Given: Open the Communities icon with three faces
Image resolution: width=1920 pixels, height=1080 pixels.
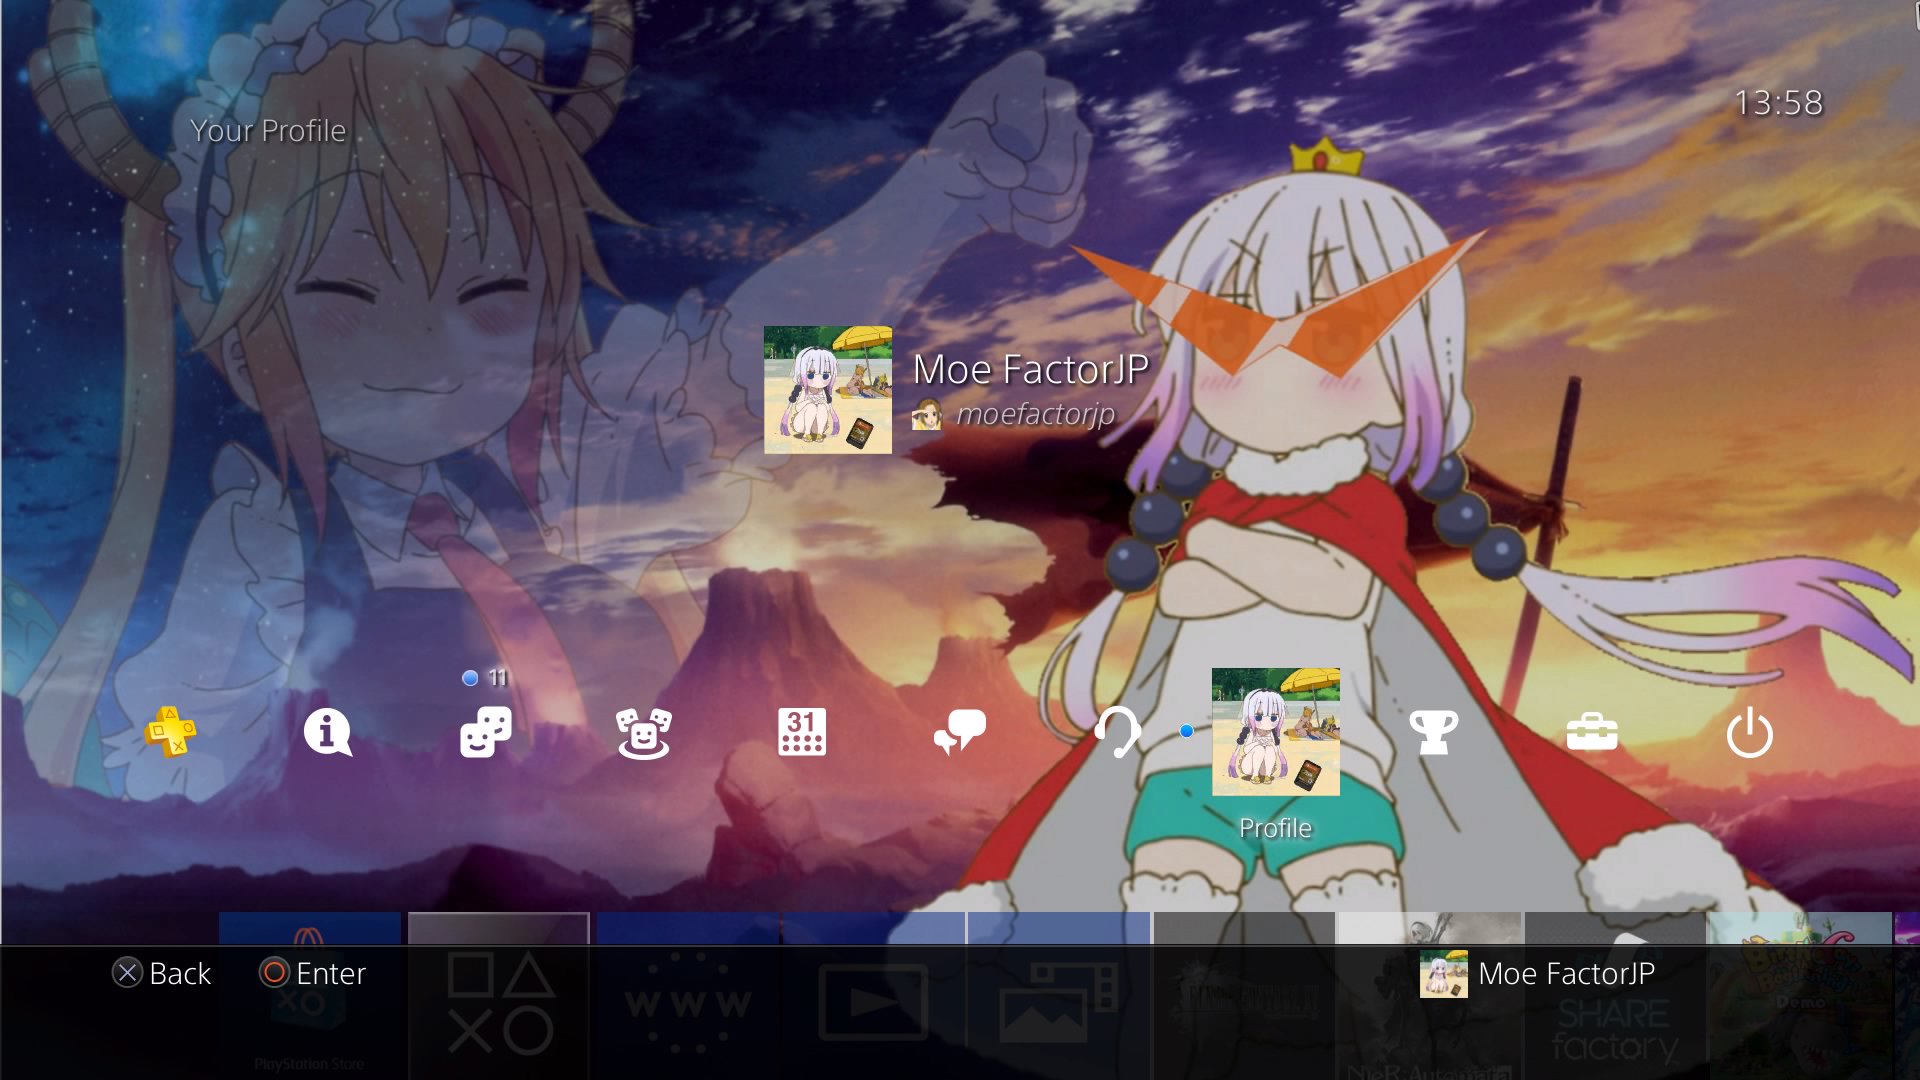Looking at the screenshot, I should click(x=643, y=734).
